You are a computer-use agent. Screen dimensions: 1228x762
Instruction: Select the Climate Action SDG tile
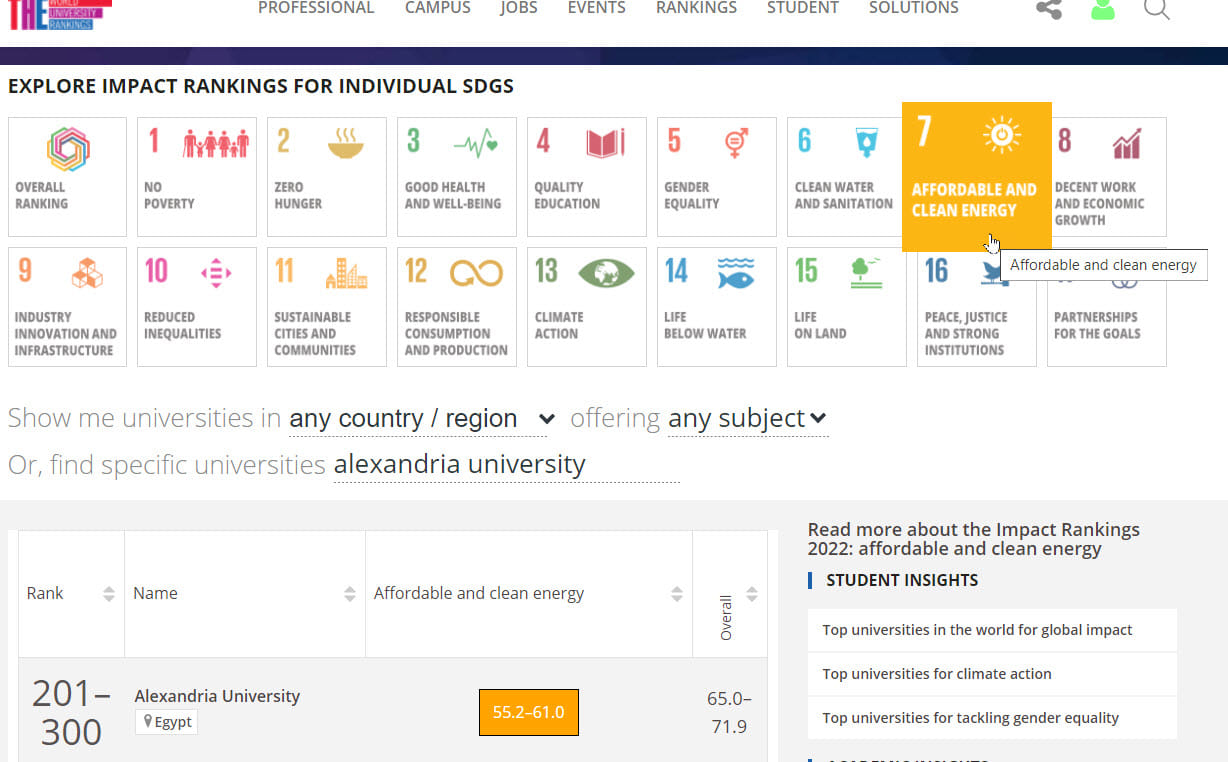(x=586, y=307)
